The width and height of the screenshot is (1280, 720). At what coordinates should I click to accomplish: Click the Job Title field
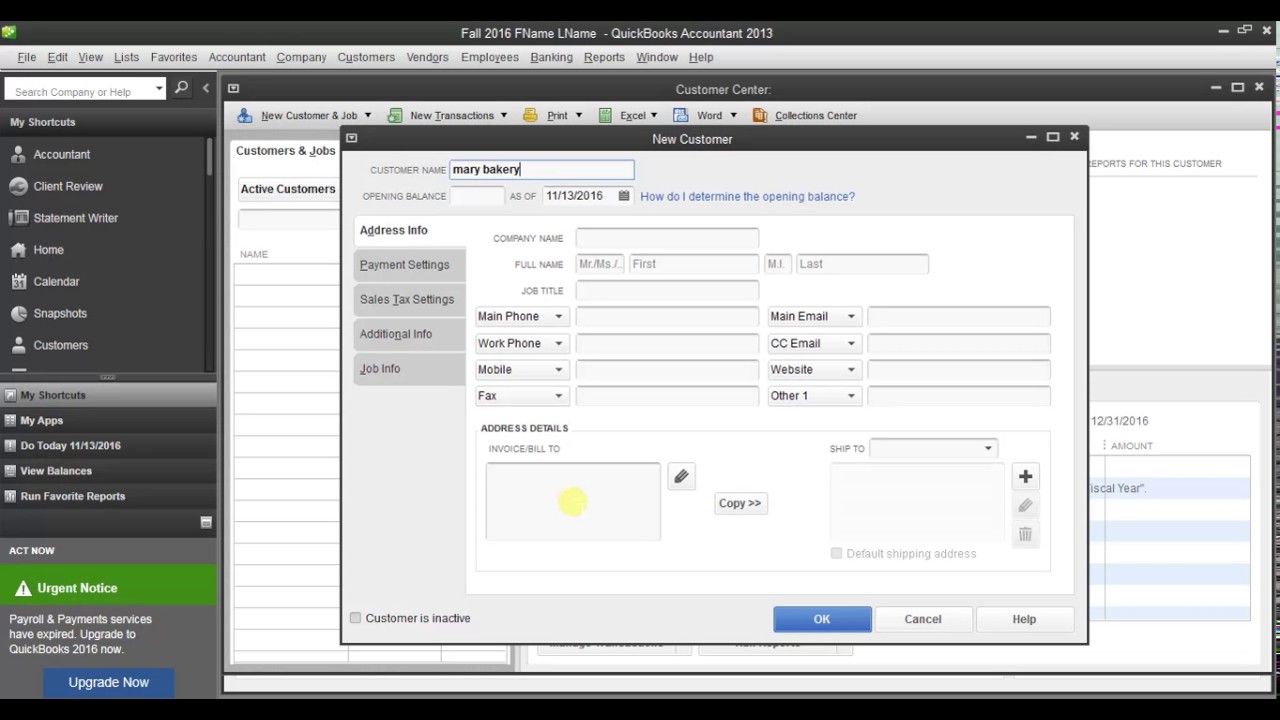coord(667,291)
